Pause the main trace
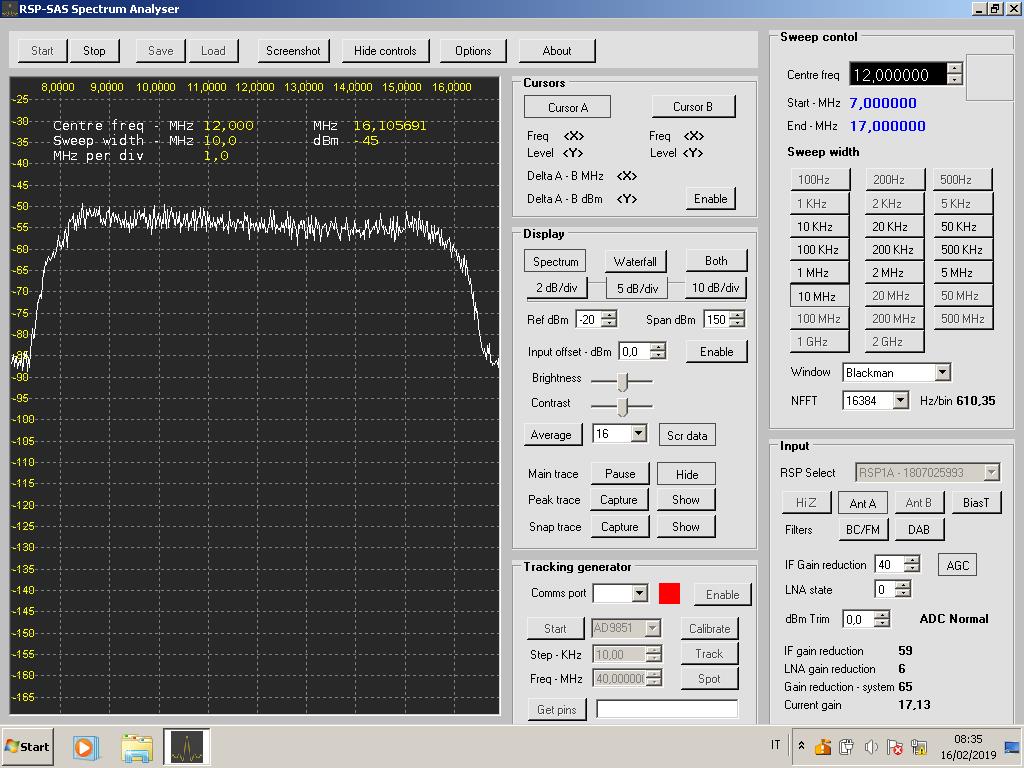The width and height of the screenshot is (1024, 768). [620, 473]
